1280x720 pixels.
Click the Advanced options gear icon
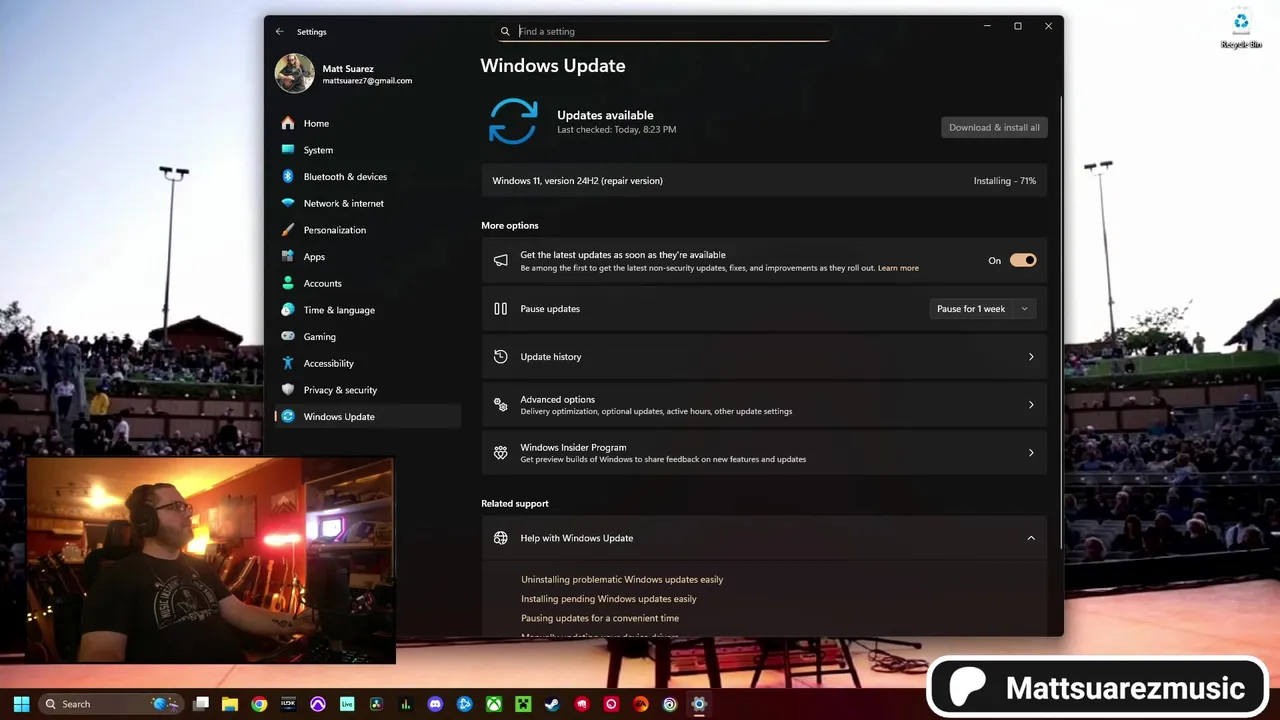tap(501, 405)
